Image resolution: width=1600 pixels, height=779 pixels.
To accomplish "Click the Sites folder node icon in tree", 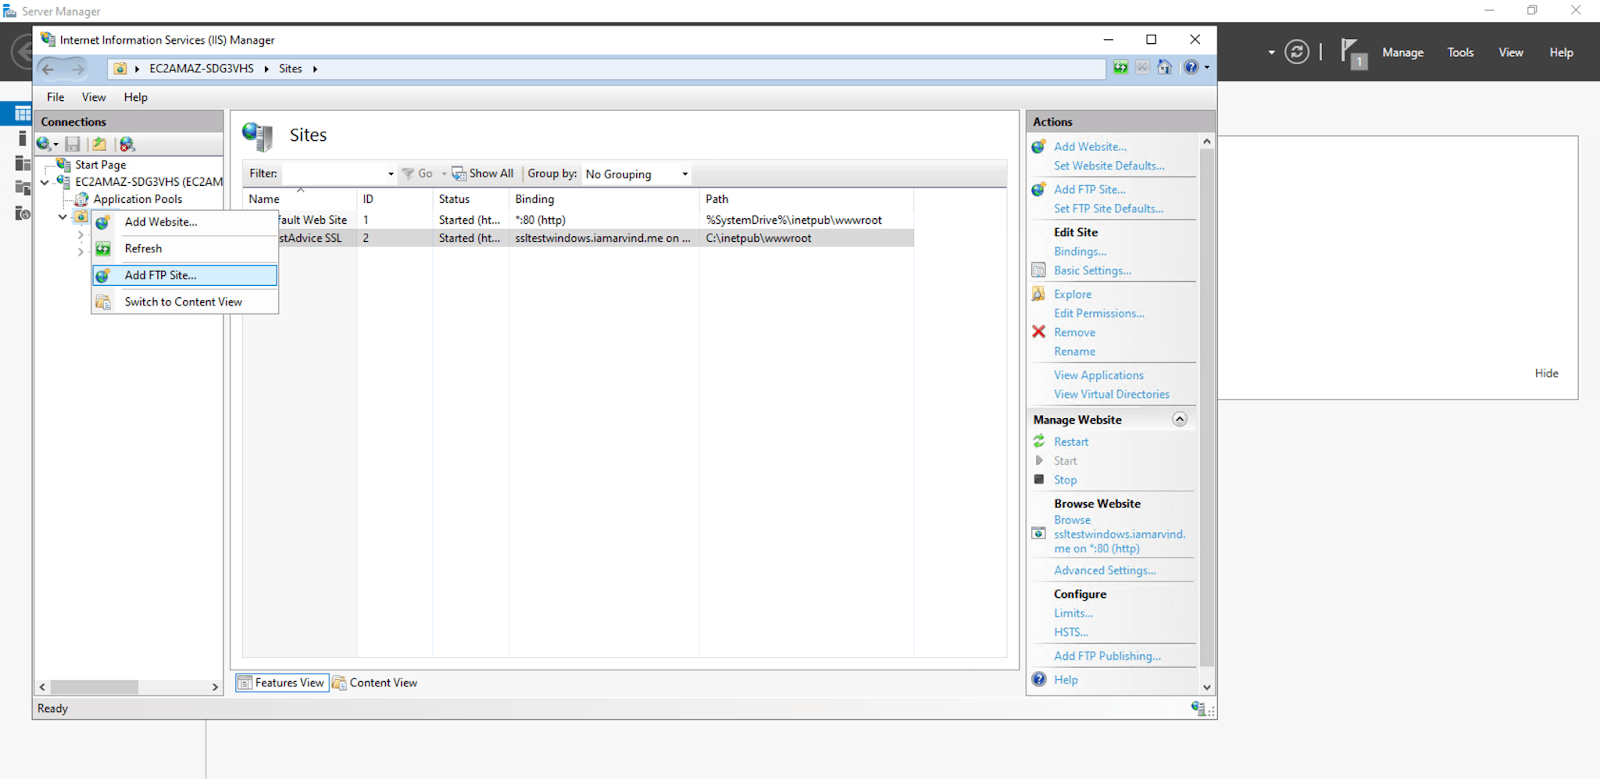I will pos(81,216).
